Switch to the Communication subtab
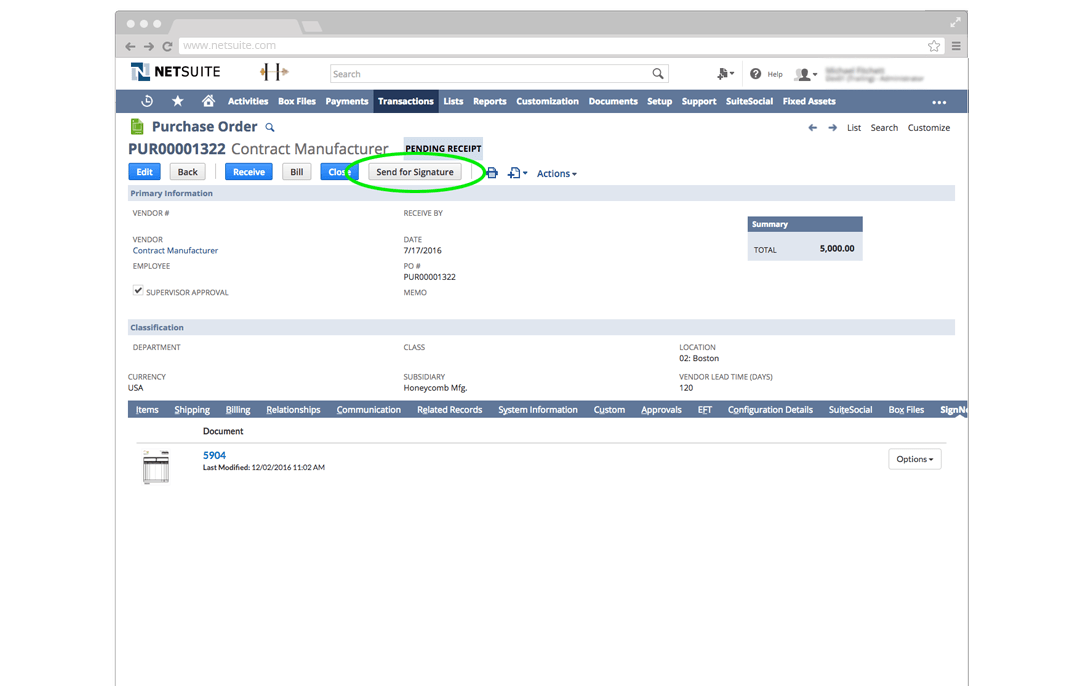The width and height of the screenshot is (1080, 686). tap(368, 410)
